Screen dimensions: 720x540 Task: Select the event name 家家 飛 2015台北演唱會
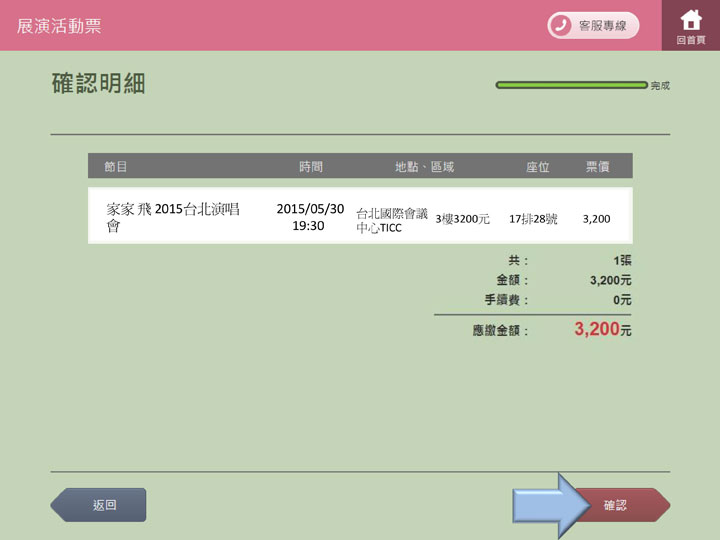tap(173, 218)
